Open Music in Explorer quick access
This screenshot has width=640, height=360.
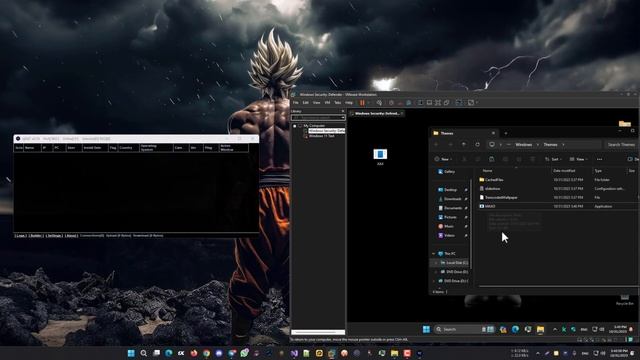446,226
